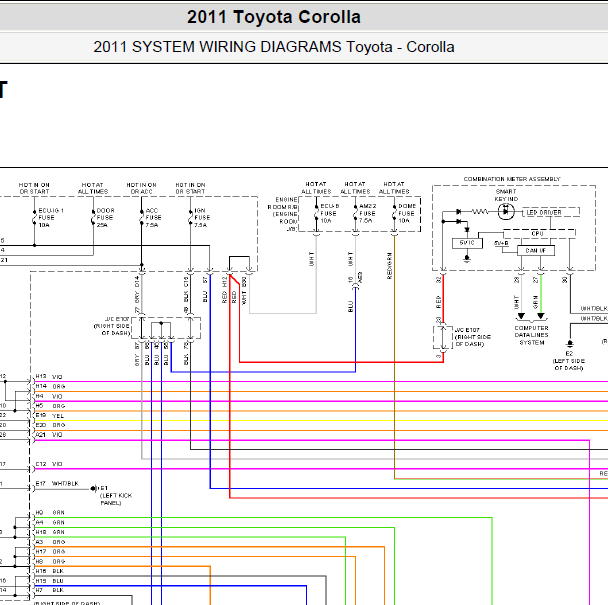Click the H14 ORG connector label

[x=50, y=386]
